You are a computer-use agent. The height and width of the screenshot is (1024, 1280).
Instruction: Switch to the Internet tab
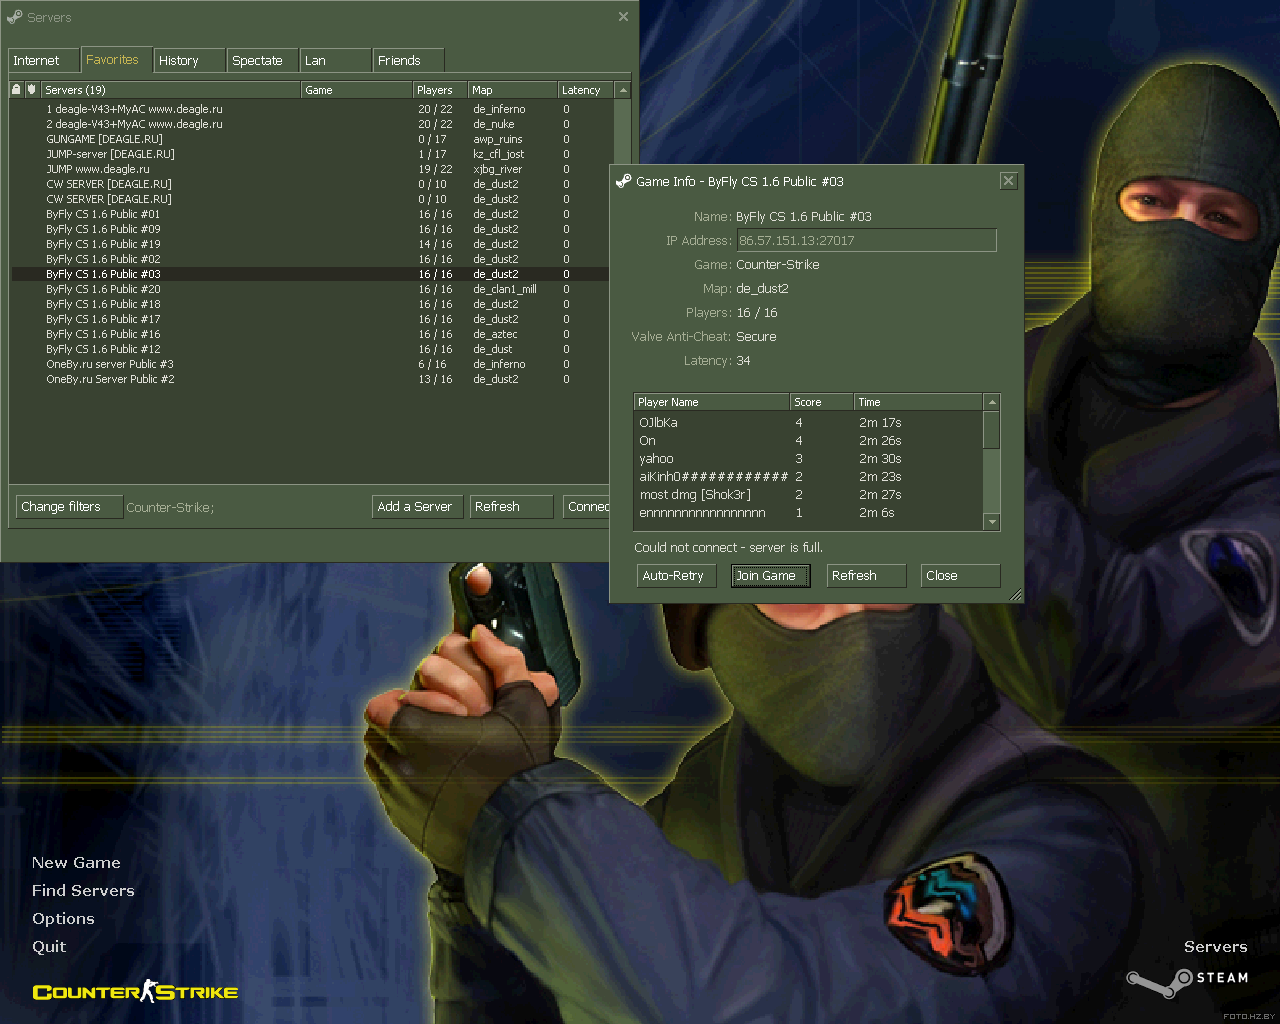[44, 61]
